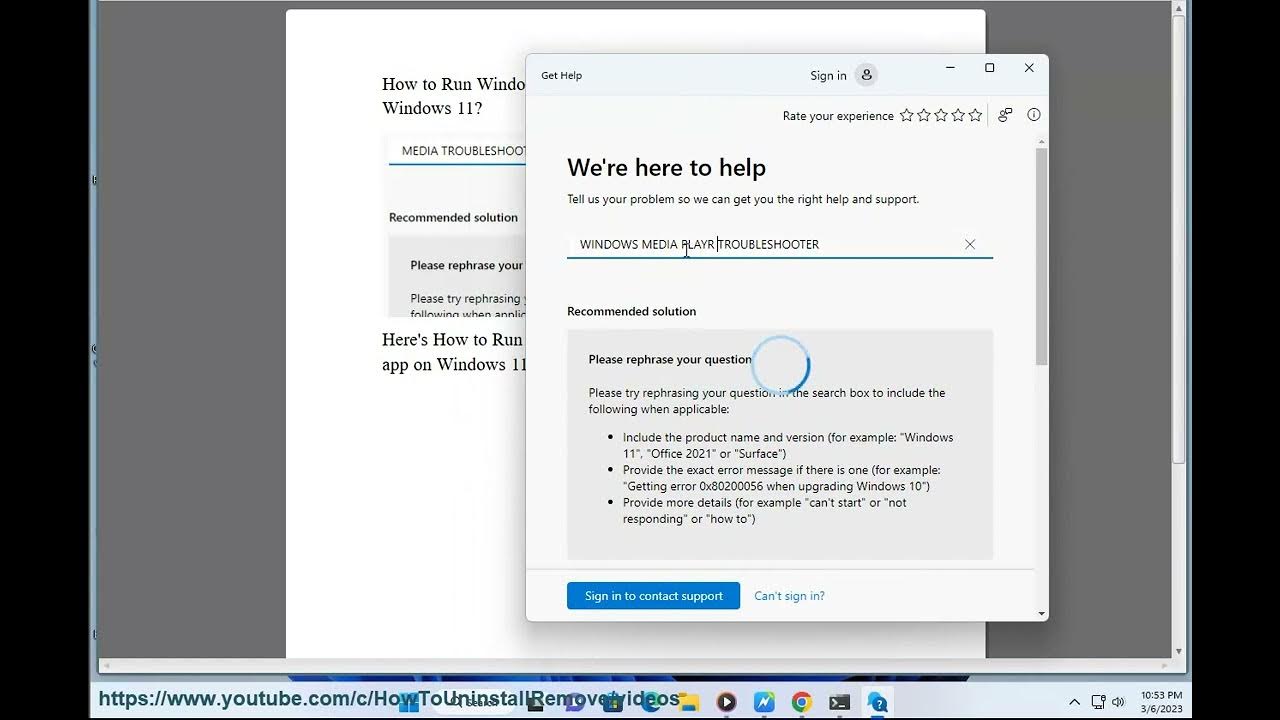Select the second rating star
Viewport: 1280px width, 720px height.
tap(924, 116)
